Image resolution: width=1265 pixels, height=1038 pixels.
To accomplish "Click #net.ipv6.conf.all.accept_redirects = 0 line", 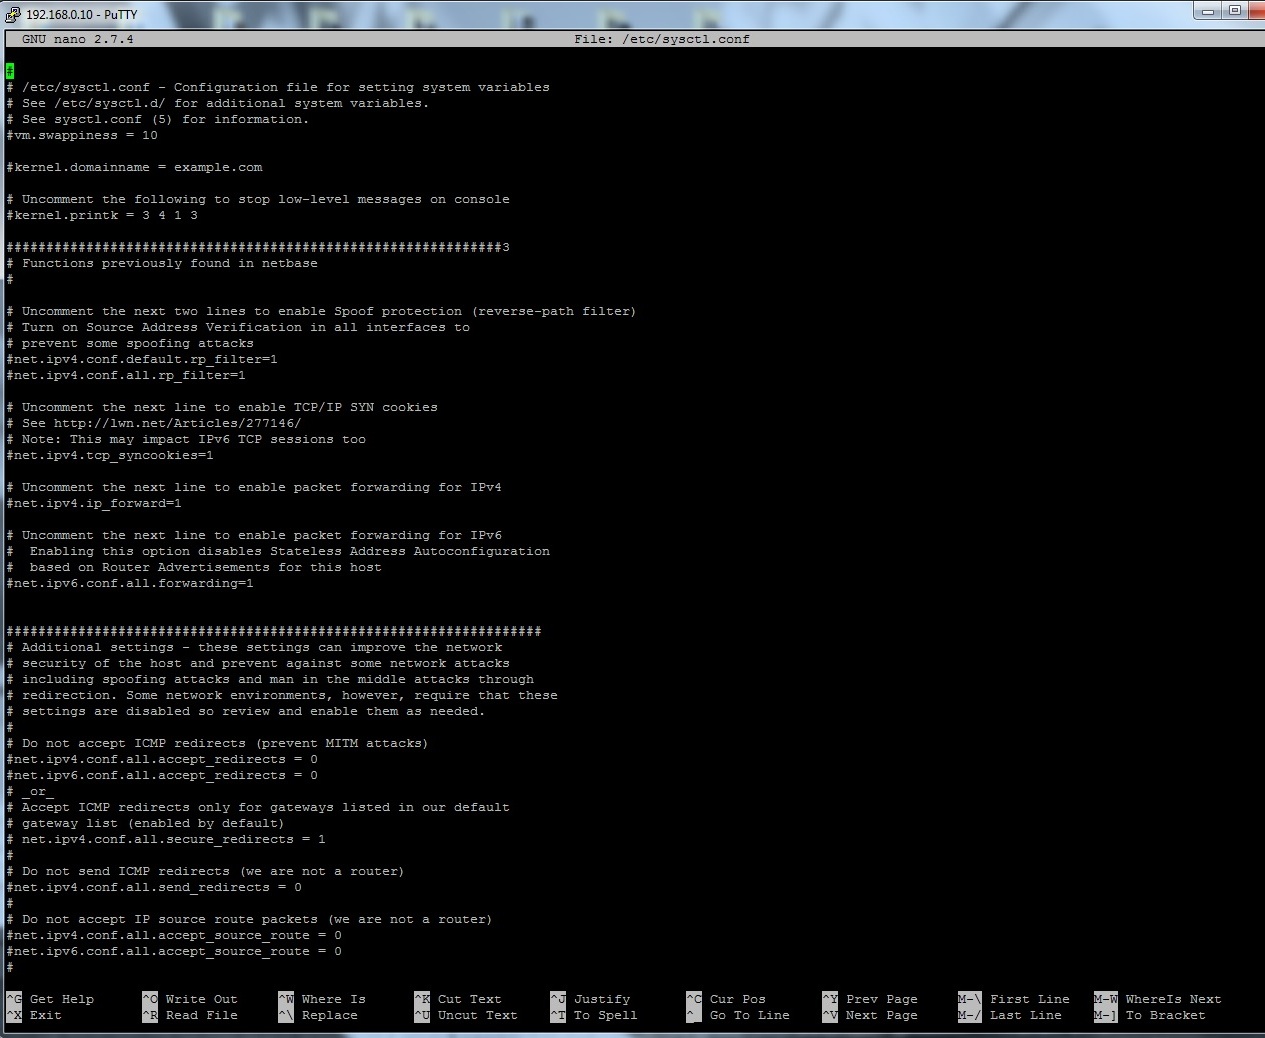I will click(x=162, y=775).
